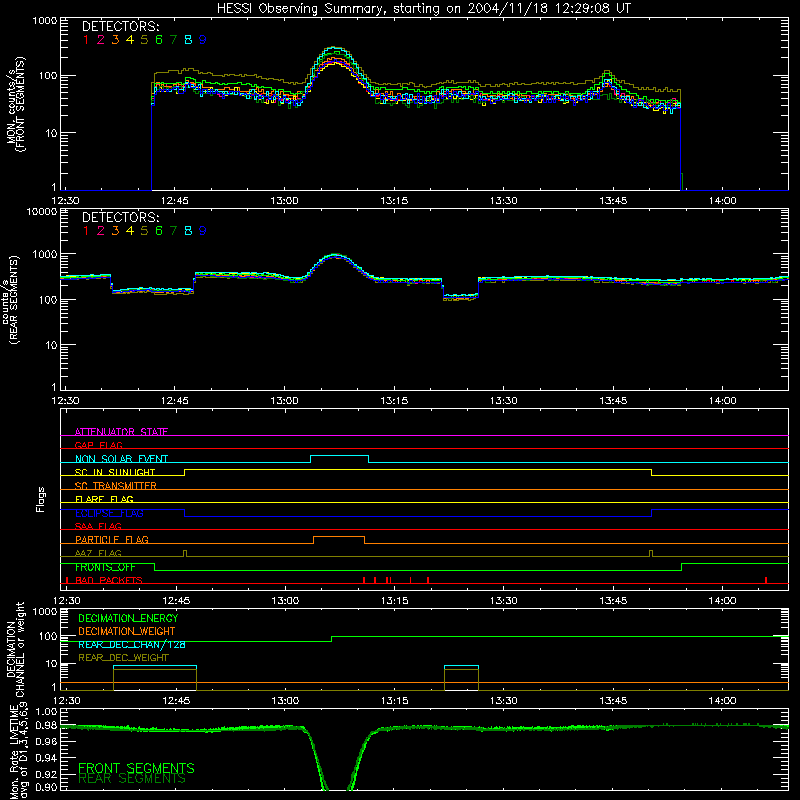Select the PARTICLE_FLAG label
This screenshot has height=800, width=800.
tap(112, 539)
